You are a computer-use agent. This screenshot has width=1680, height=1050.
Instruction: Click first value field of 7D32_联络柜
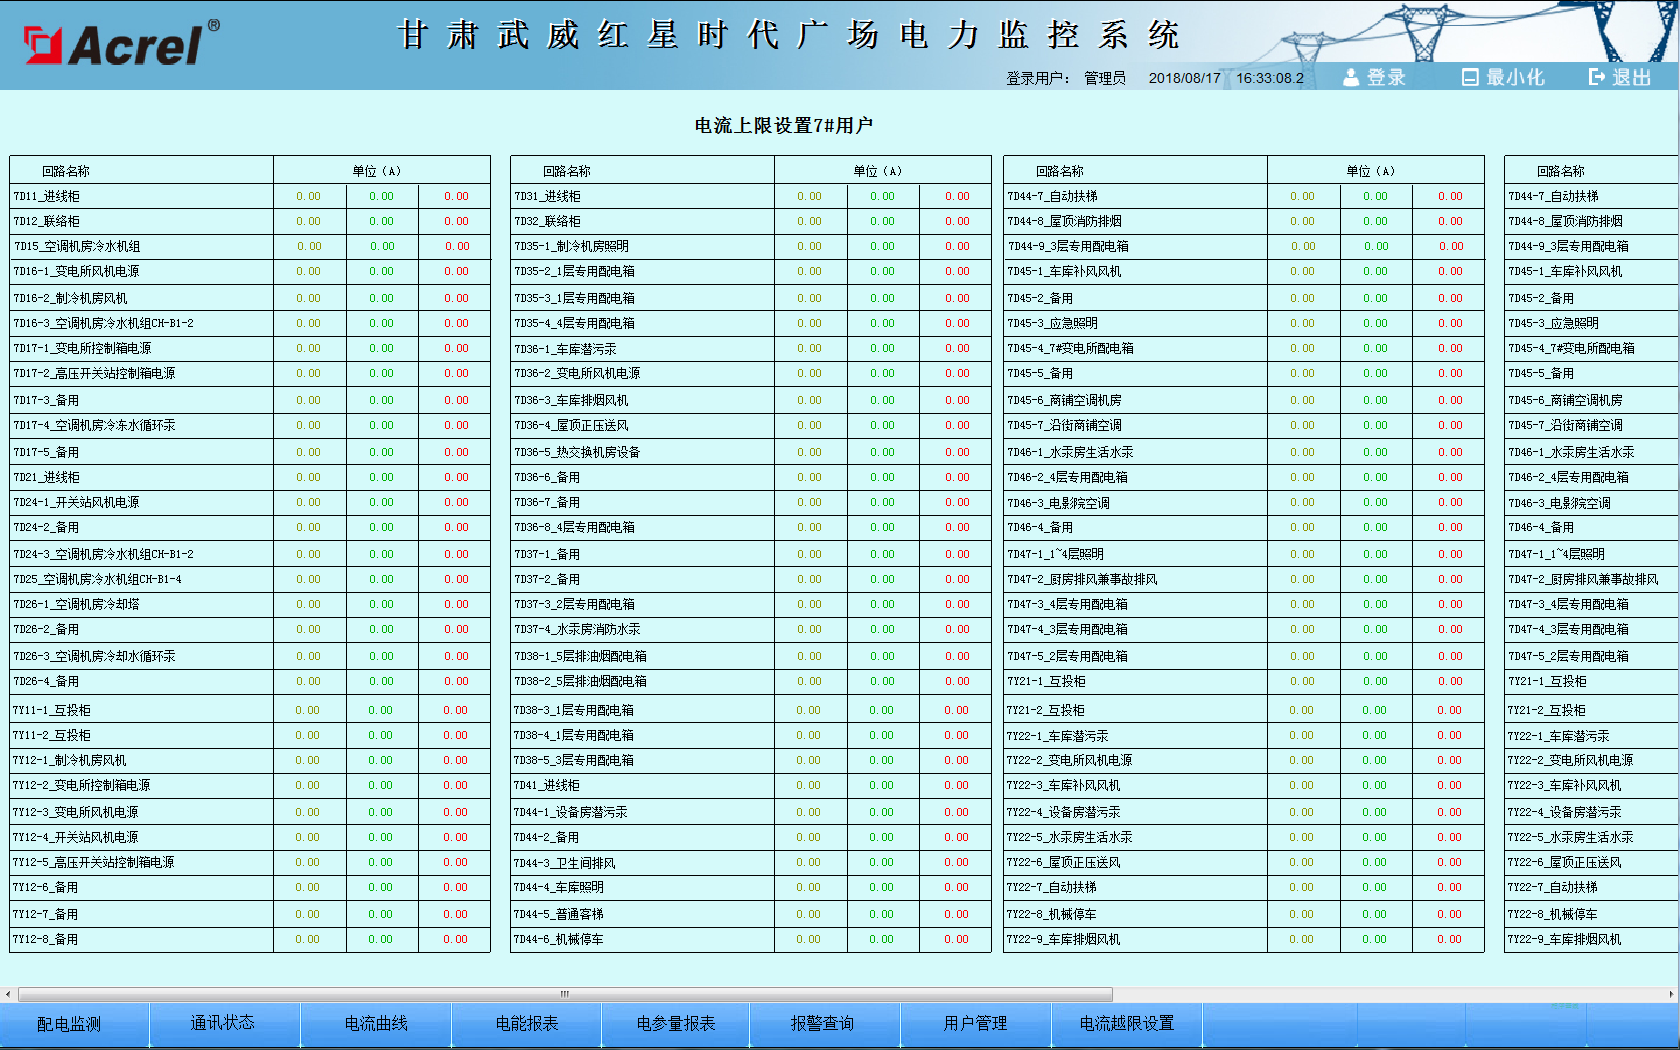point(809,222)
